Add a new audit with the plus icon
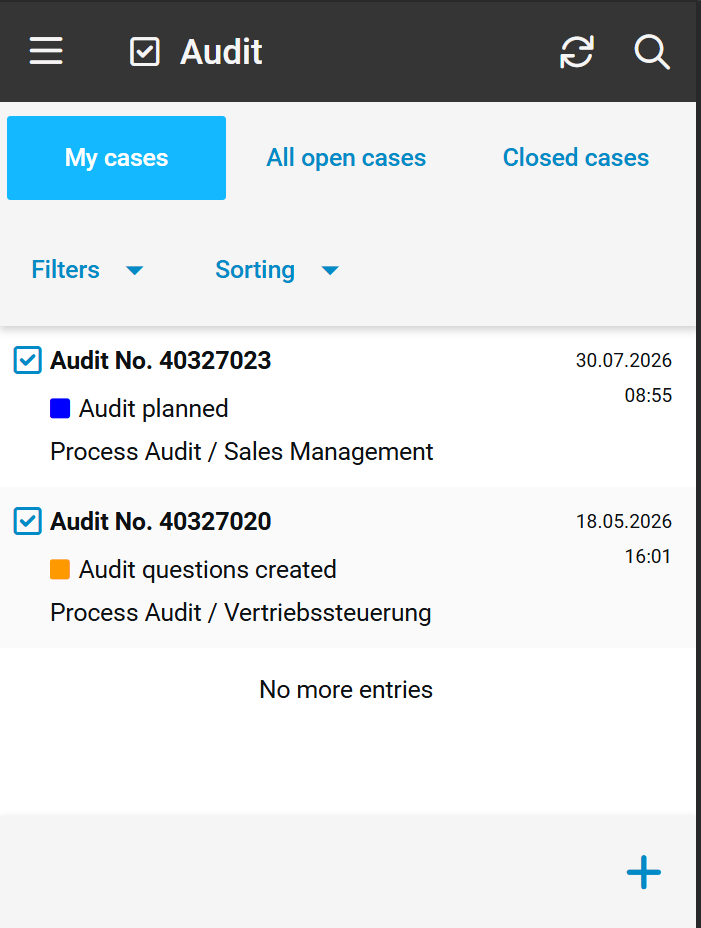 [x=644, y=872]
